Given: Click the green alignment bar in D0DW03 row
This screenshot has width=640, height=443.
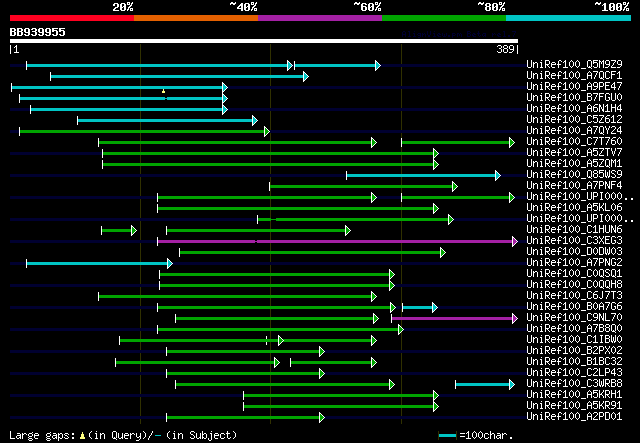Looking at the screenshot, I should (x=313, y=252).
